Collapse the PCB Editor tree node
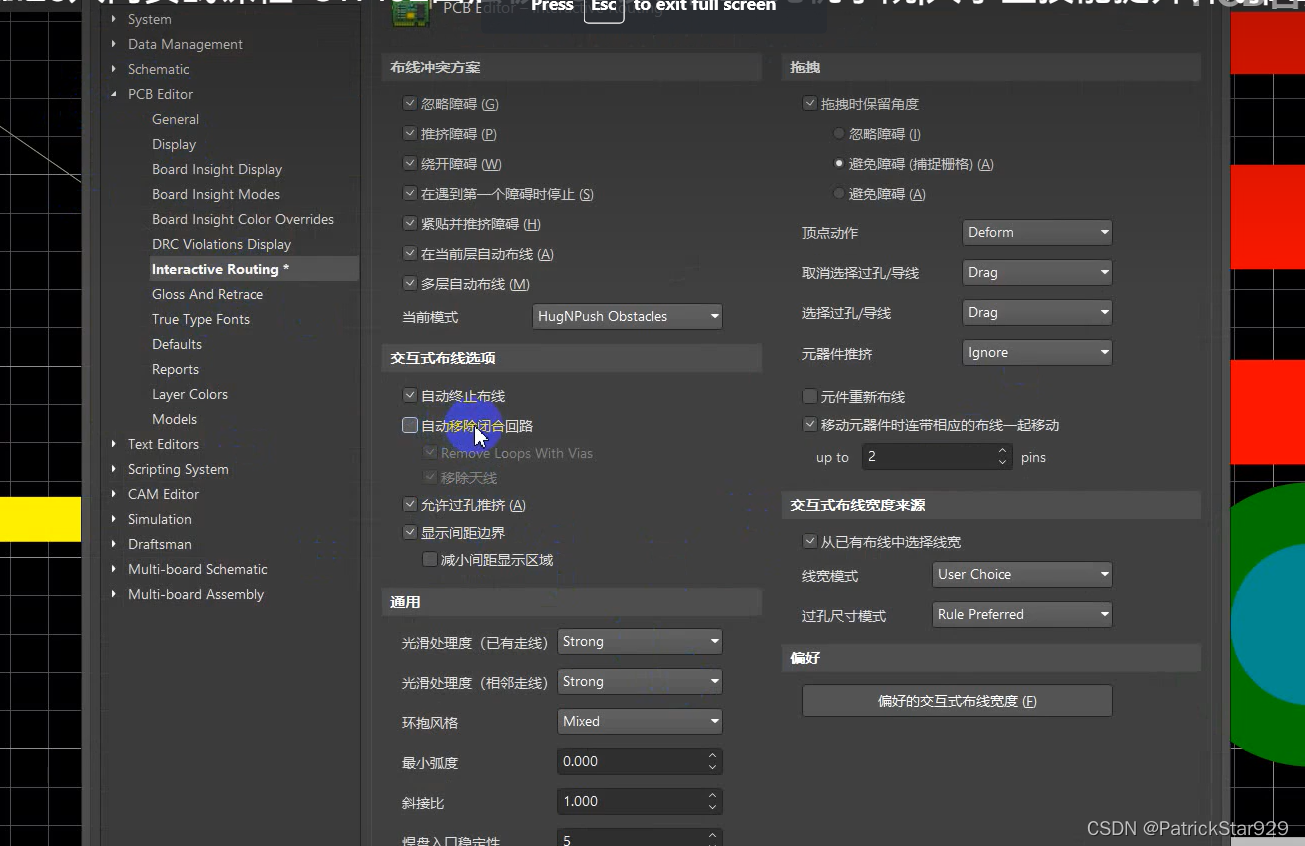The height and width of the screenshot is (846, 1305). click(x=113, y=94)
